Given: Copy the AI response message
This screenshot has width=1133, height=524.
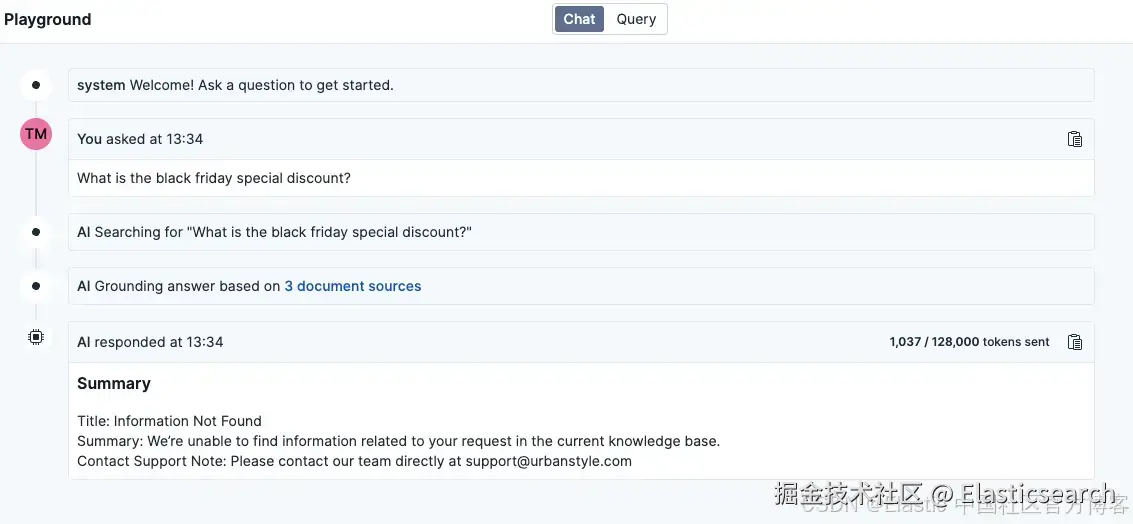Looking at the screenshot, I should tap(1075, 342).
